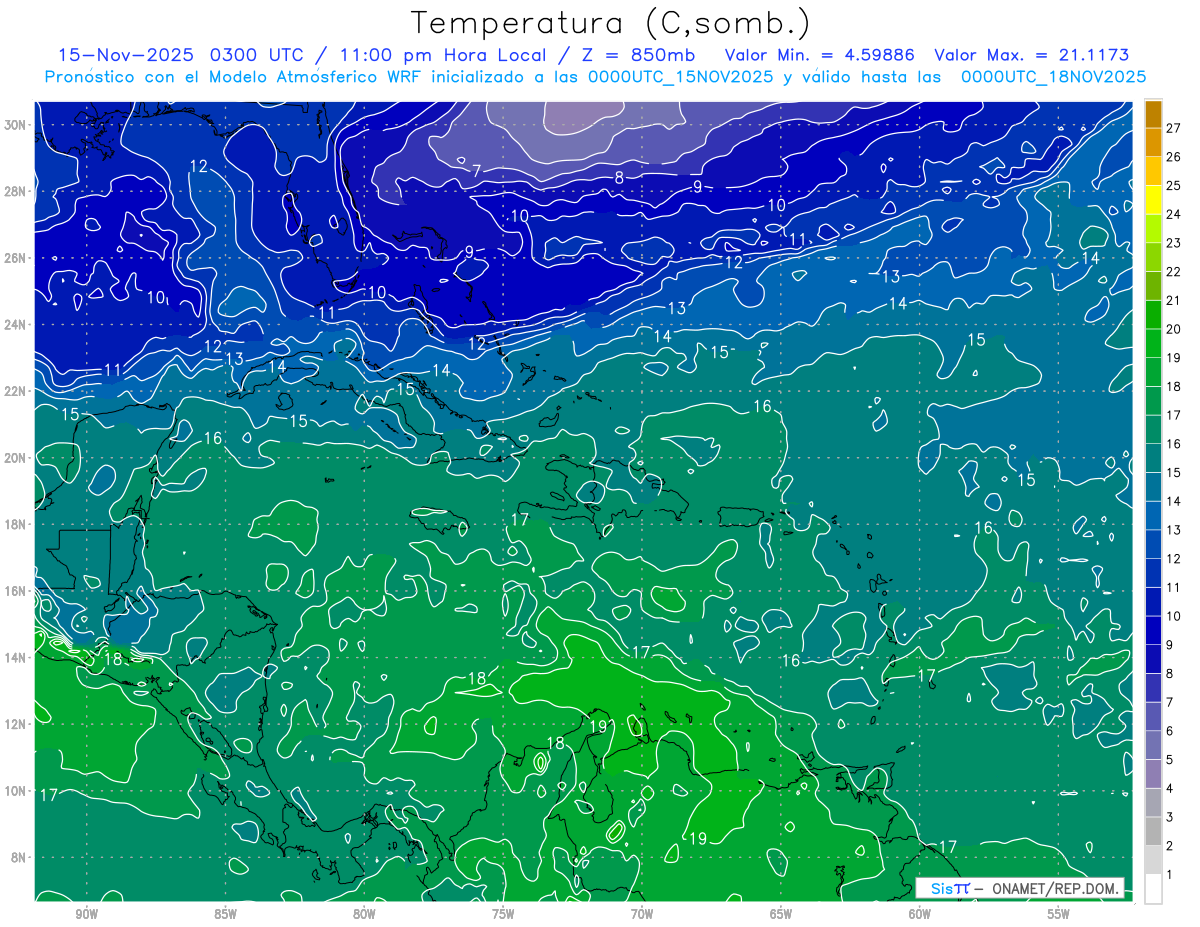Click the 'Temperatura (C,somb.)' map title
1200x927 pixels.
(610, 23)
